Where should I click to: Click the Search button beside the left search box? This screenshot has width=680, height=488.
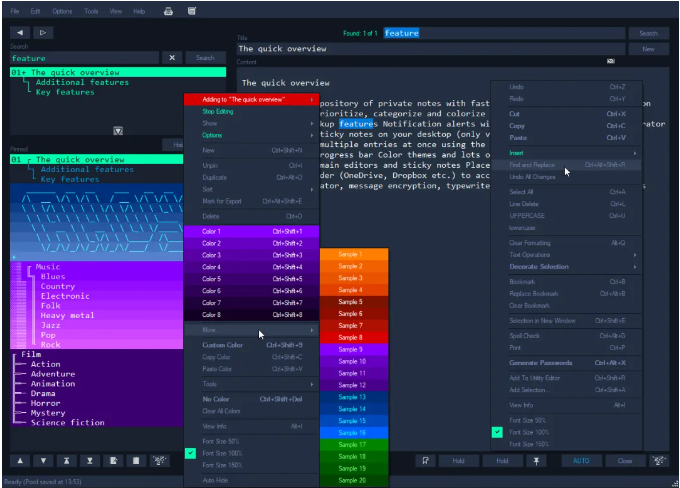205,58
